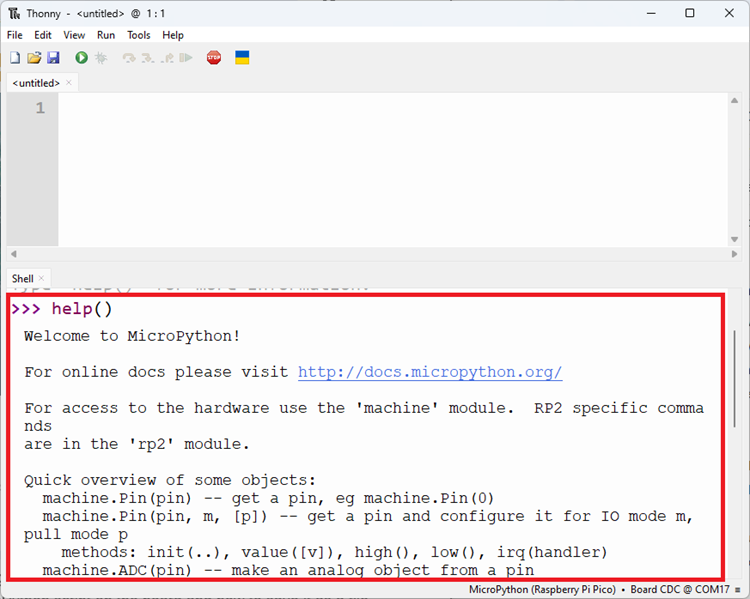The image size is (750, 599).
Task: Save the script with the floppy icon
Action: click(53, 58)
